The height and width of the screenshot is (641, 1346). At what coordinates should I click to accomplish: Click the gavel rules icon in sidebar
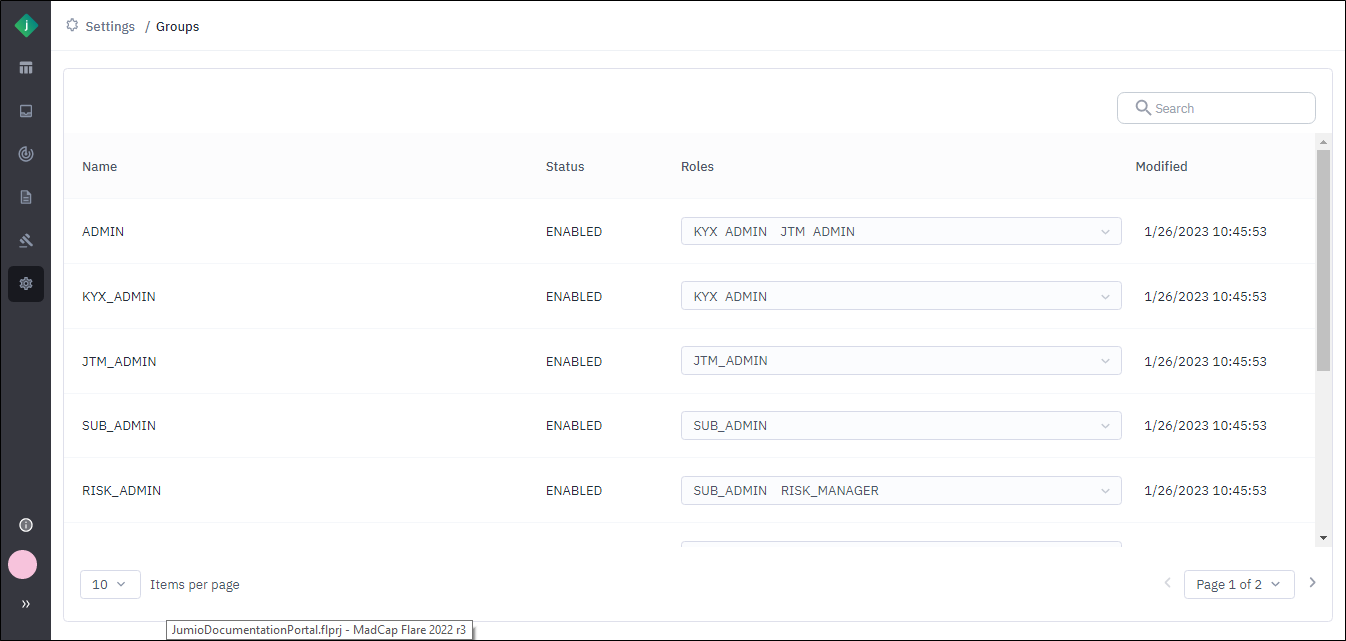coord(26,240)
